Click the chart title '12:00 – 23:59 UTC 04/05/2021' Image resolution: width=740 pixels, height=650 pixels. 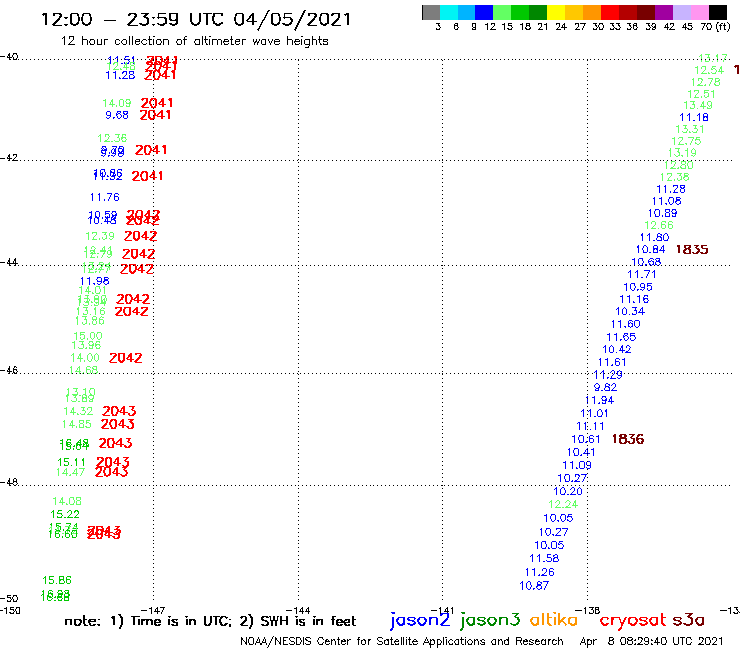[196, 19]
